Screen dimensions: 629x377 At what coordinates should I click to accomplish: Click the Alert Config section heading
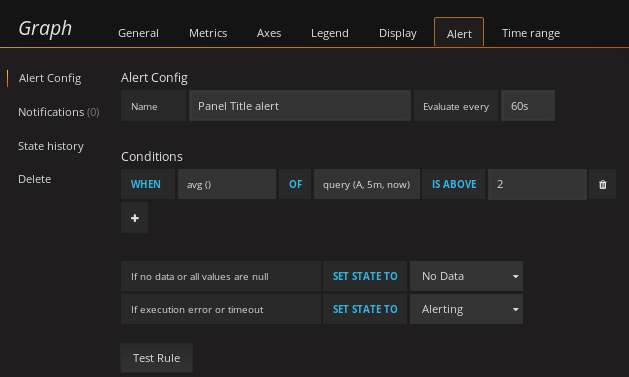coord(154,77)
